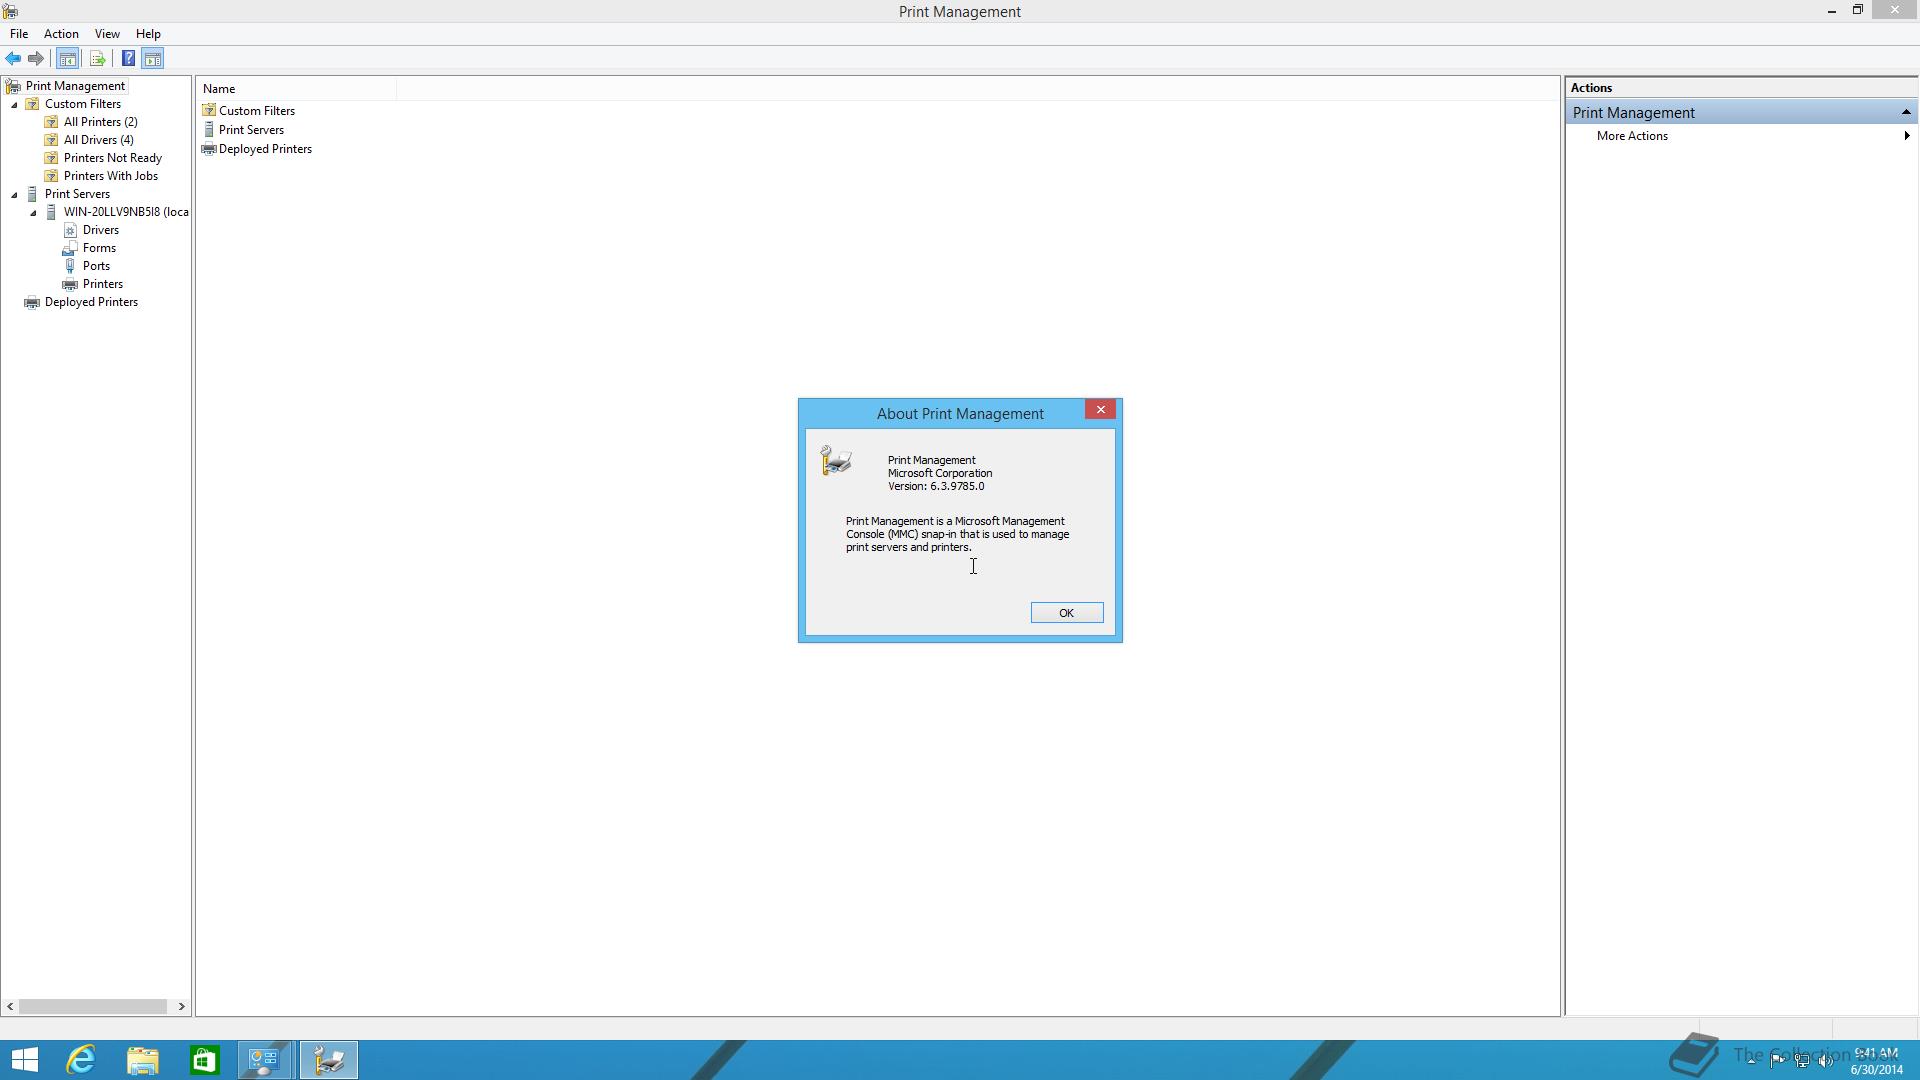1920x1080 pixels.
Task: Select the Ports tree item
Action: click(x=96, y=266)
